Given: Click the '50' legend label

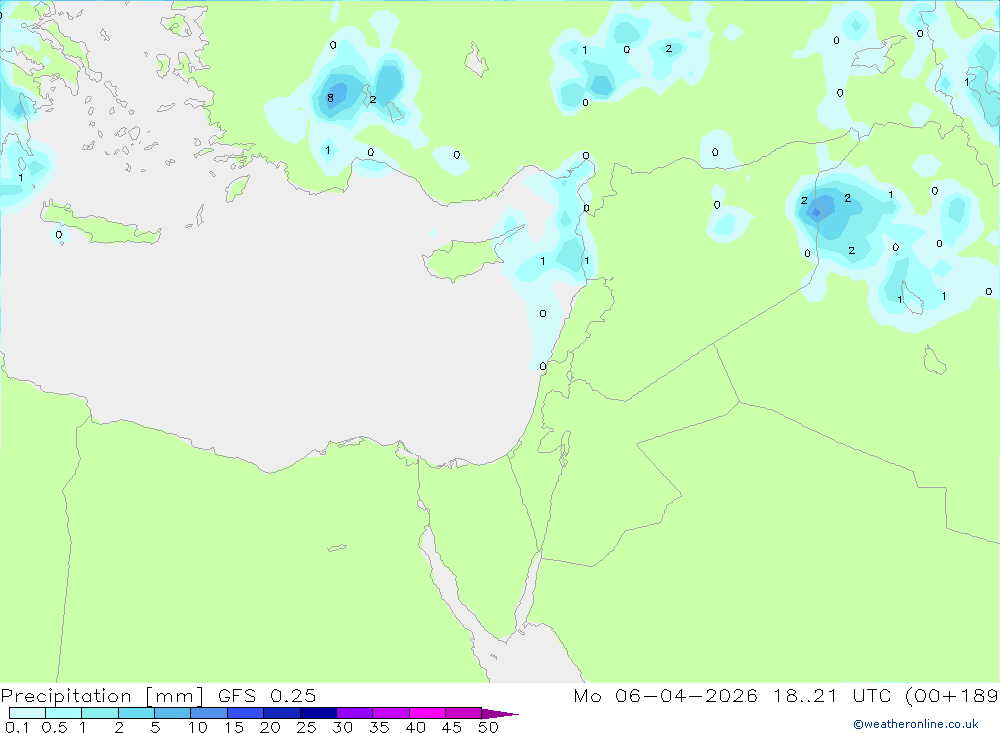Looking at the screenshot, I should (x=488, y=727).
